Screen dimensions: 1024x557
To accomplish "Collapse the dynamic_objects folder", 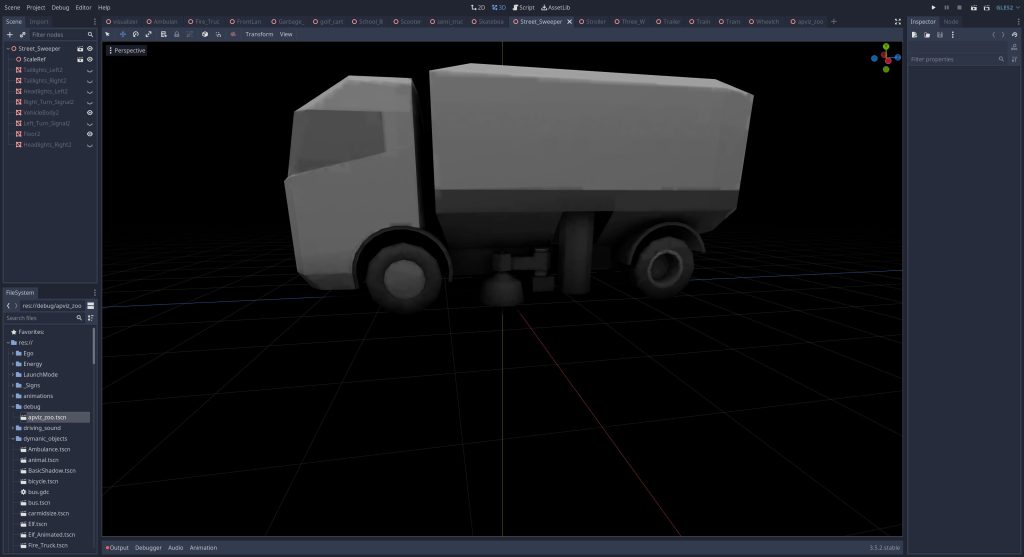I will (x=12, y=438).
